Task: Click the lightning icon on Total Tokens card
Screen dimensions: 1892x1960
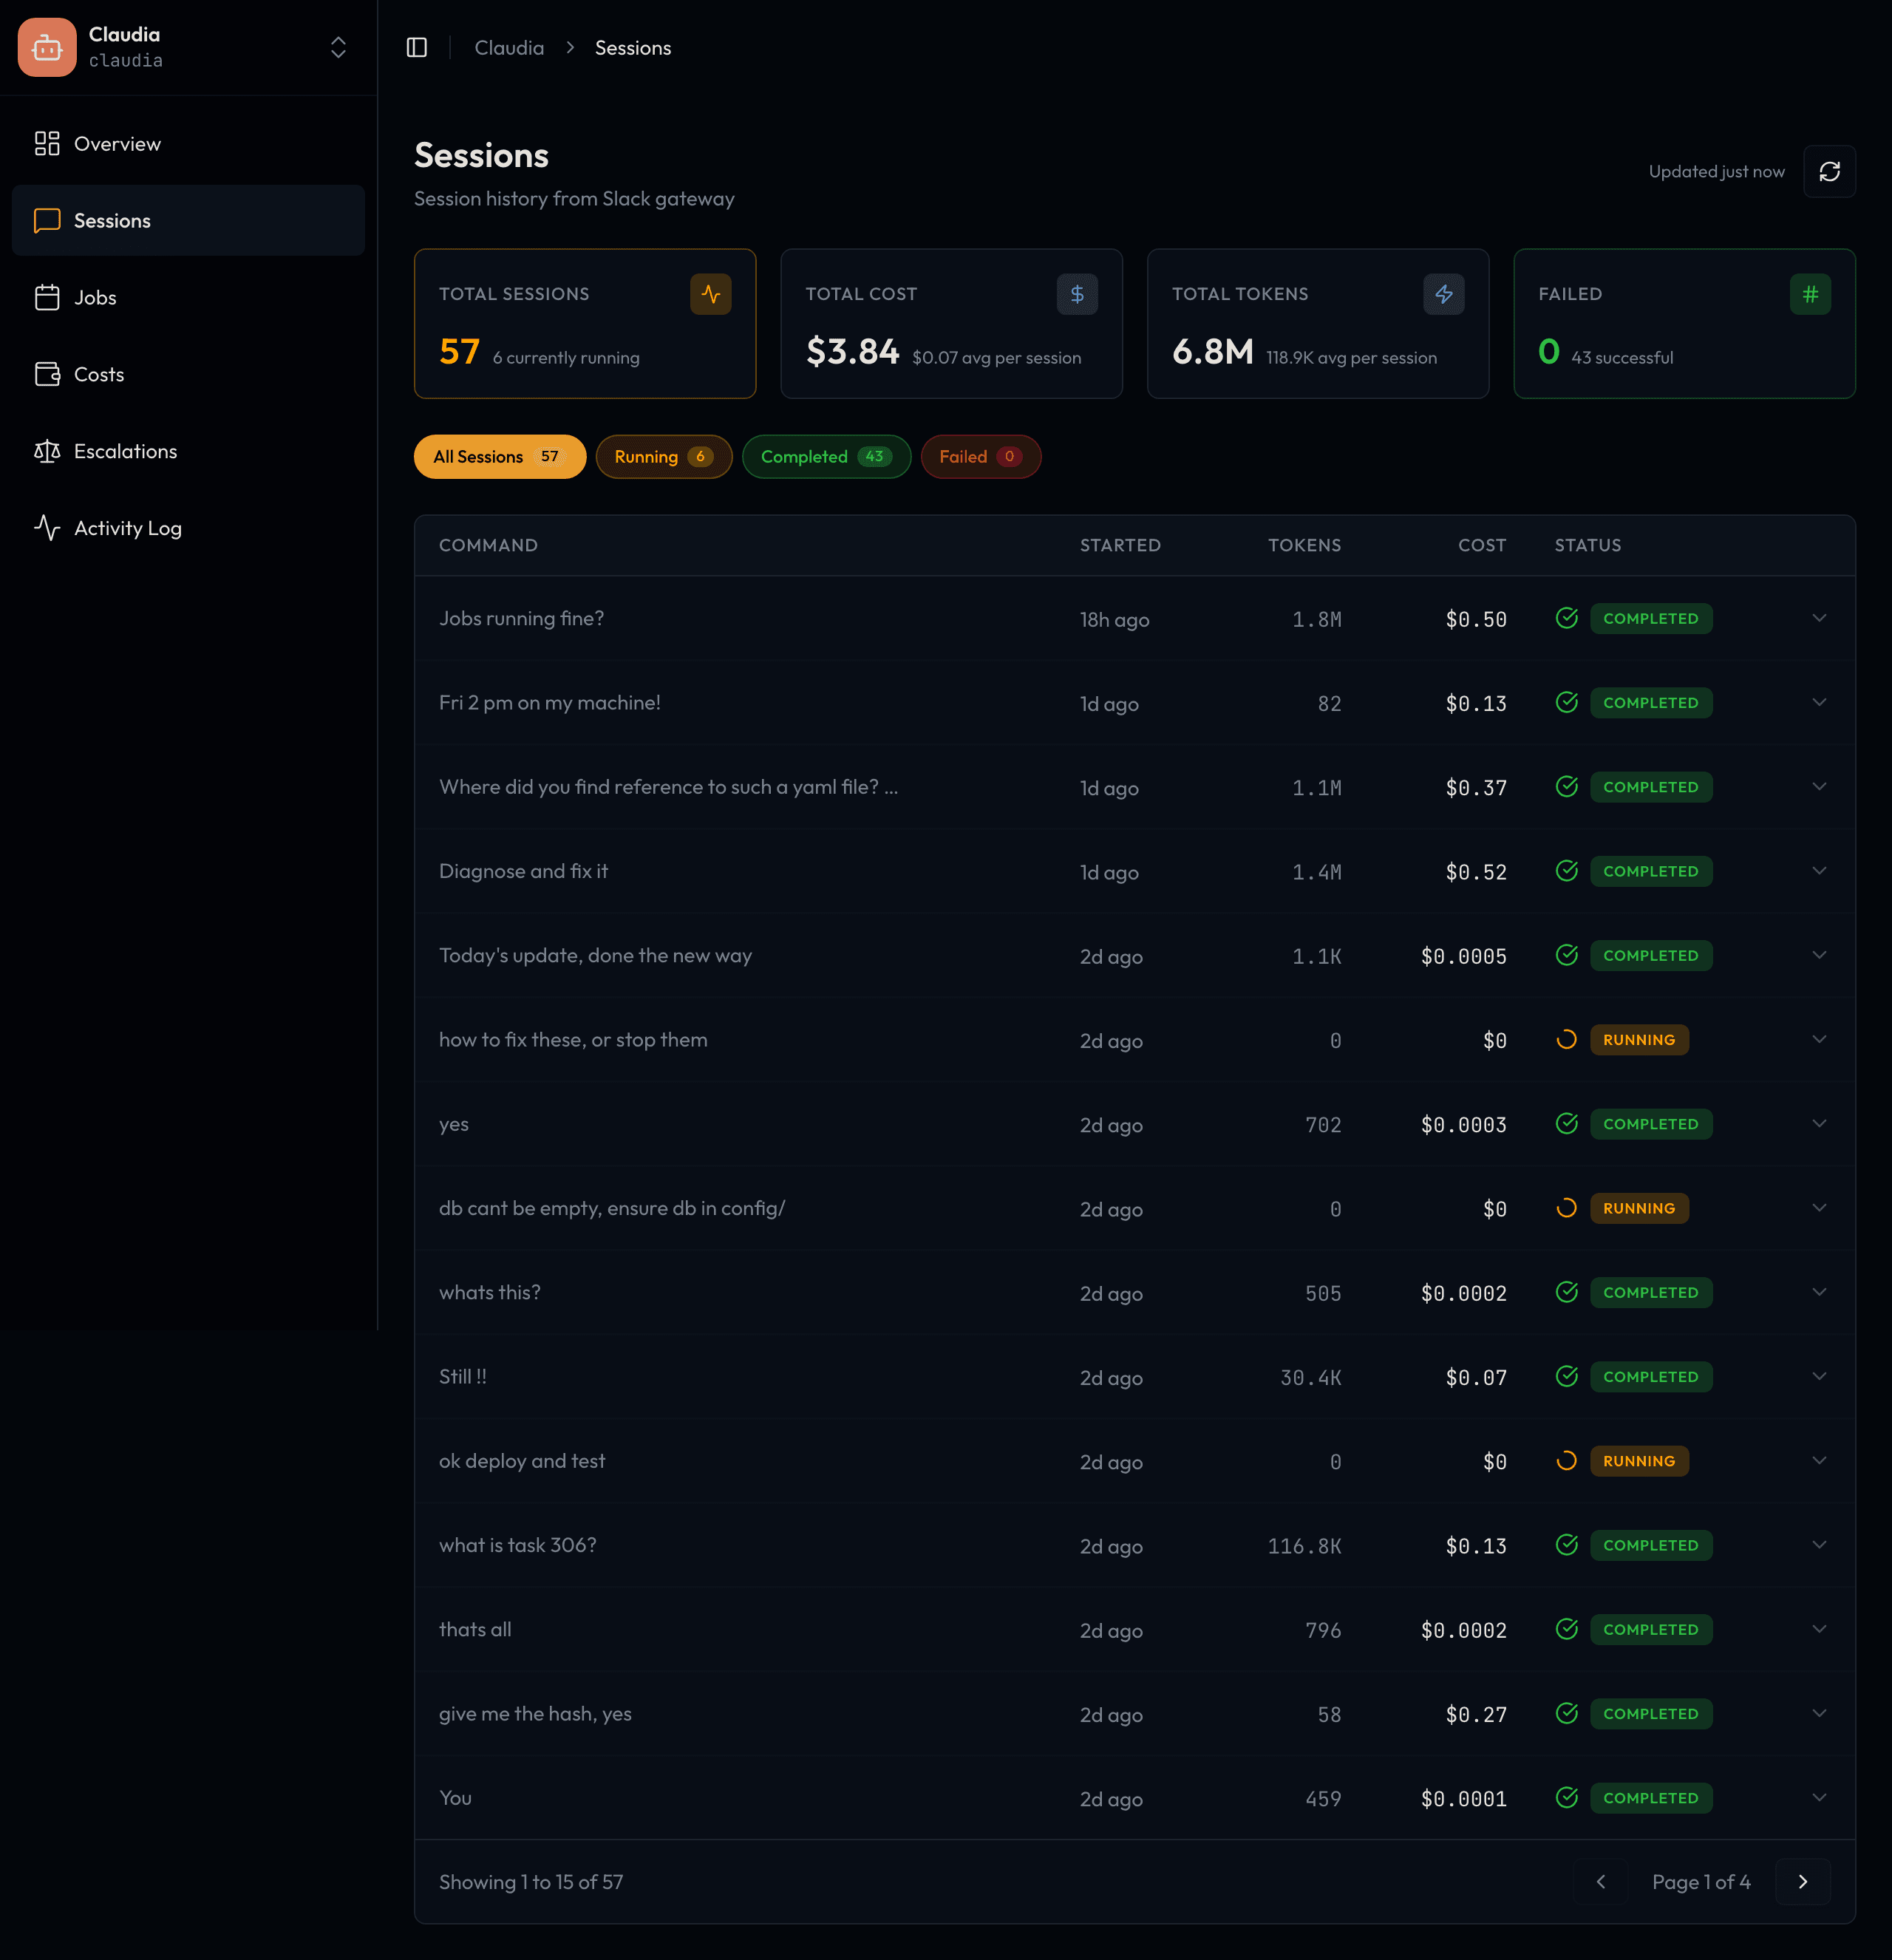Action: (x=1443, y=294)
